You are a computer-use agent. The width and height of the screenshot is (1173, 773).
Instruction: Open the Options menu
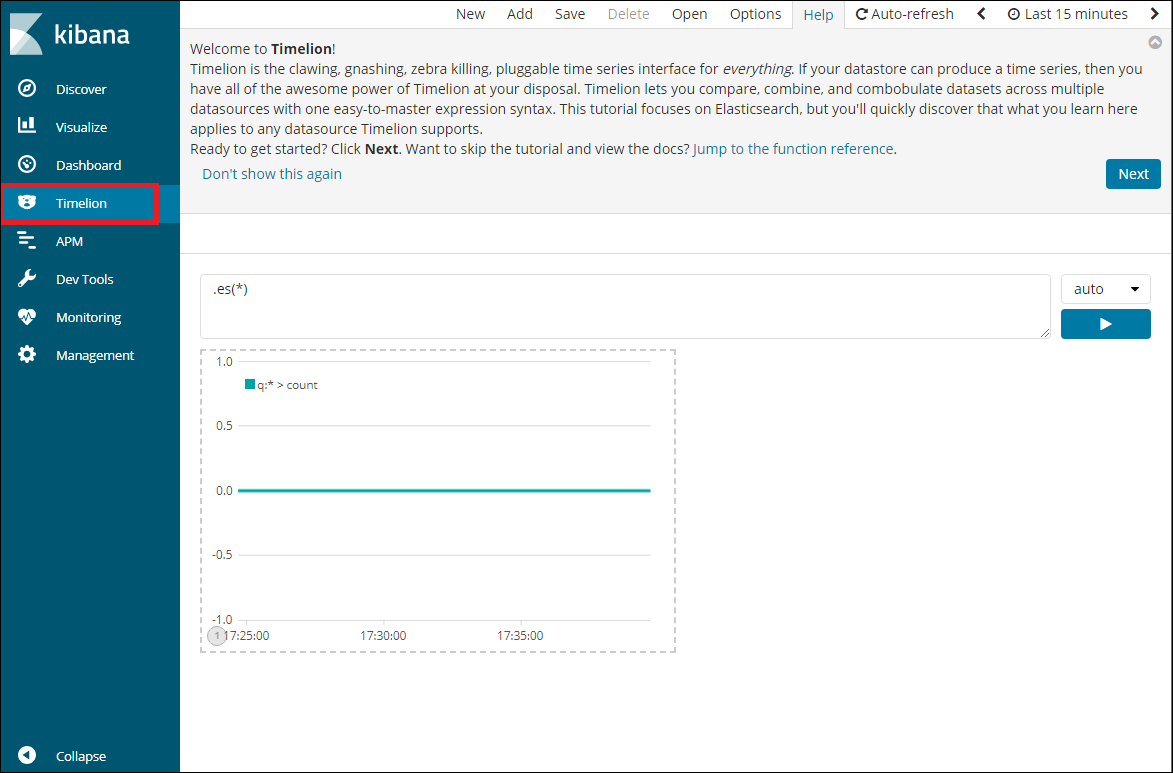[755, 14]
